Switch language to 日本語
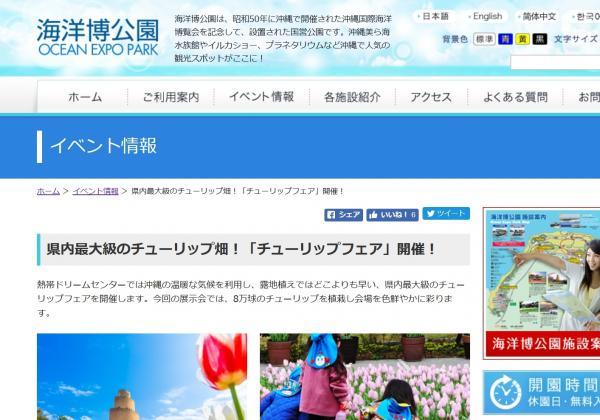This screenshot has height=420, width=600. point(434,16)
